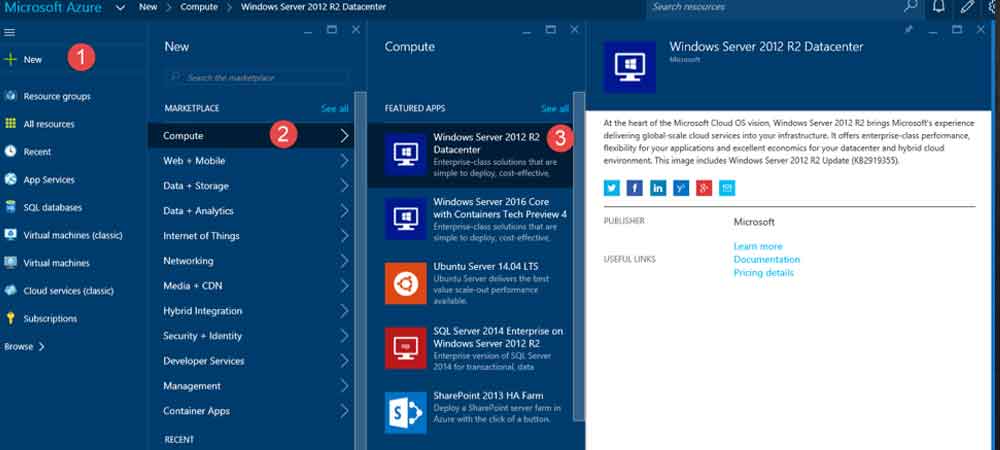
Task: Open the Microsoft Azure header dropdown arrow
Action: coord(120,7)
